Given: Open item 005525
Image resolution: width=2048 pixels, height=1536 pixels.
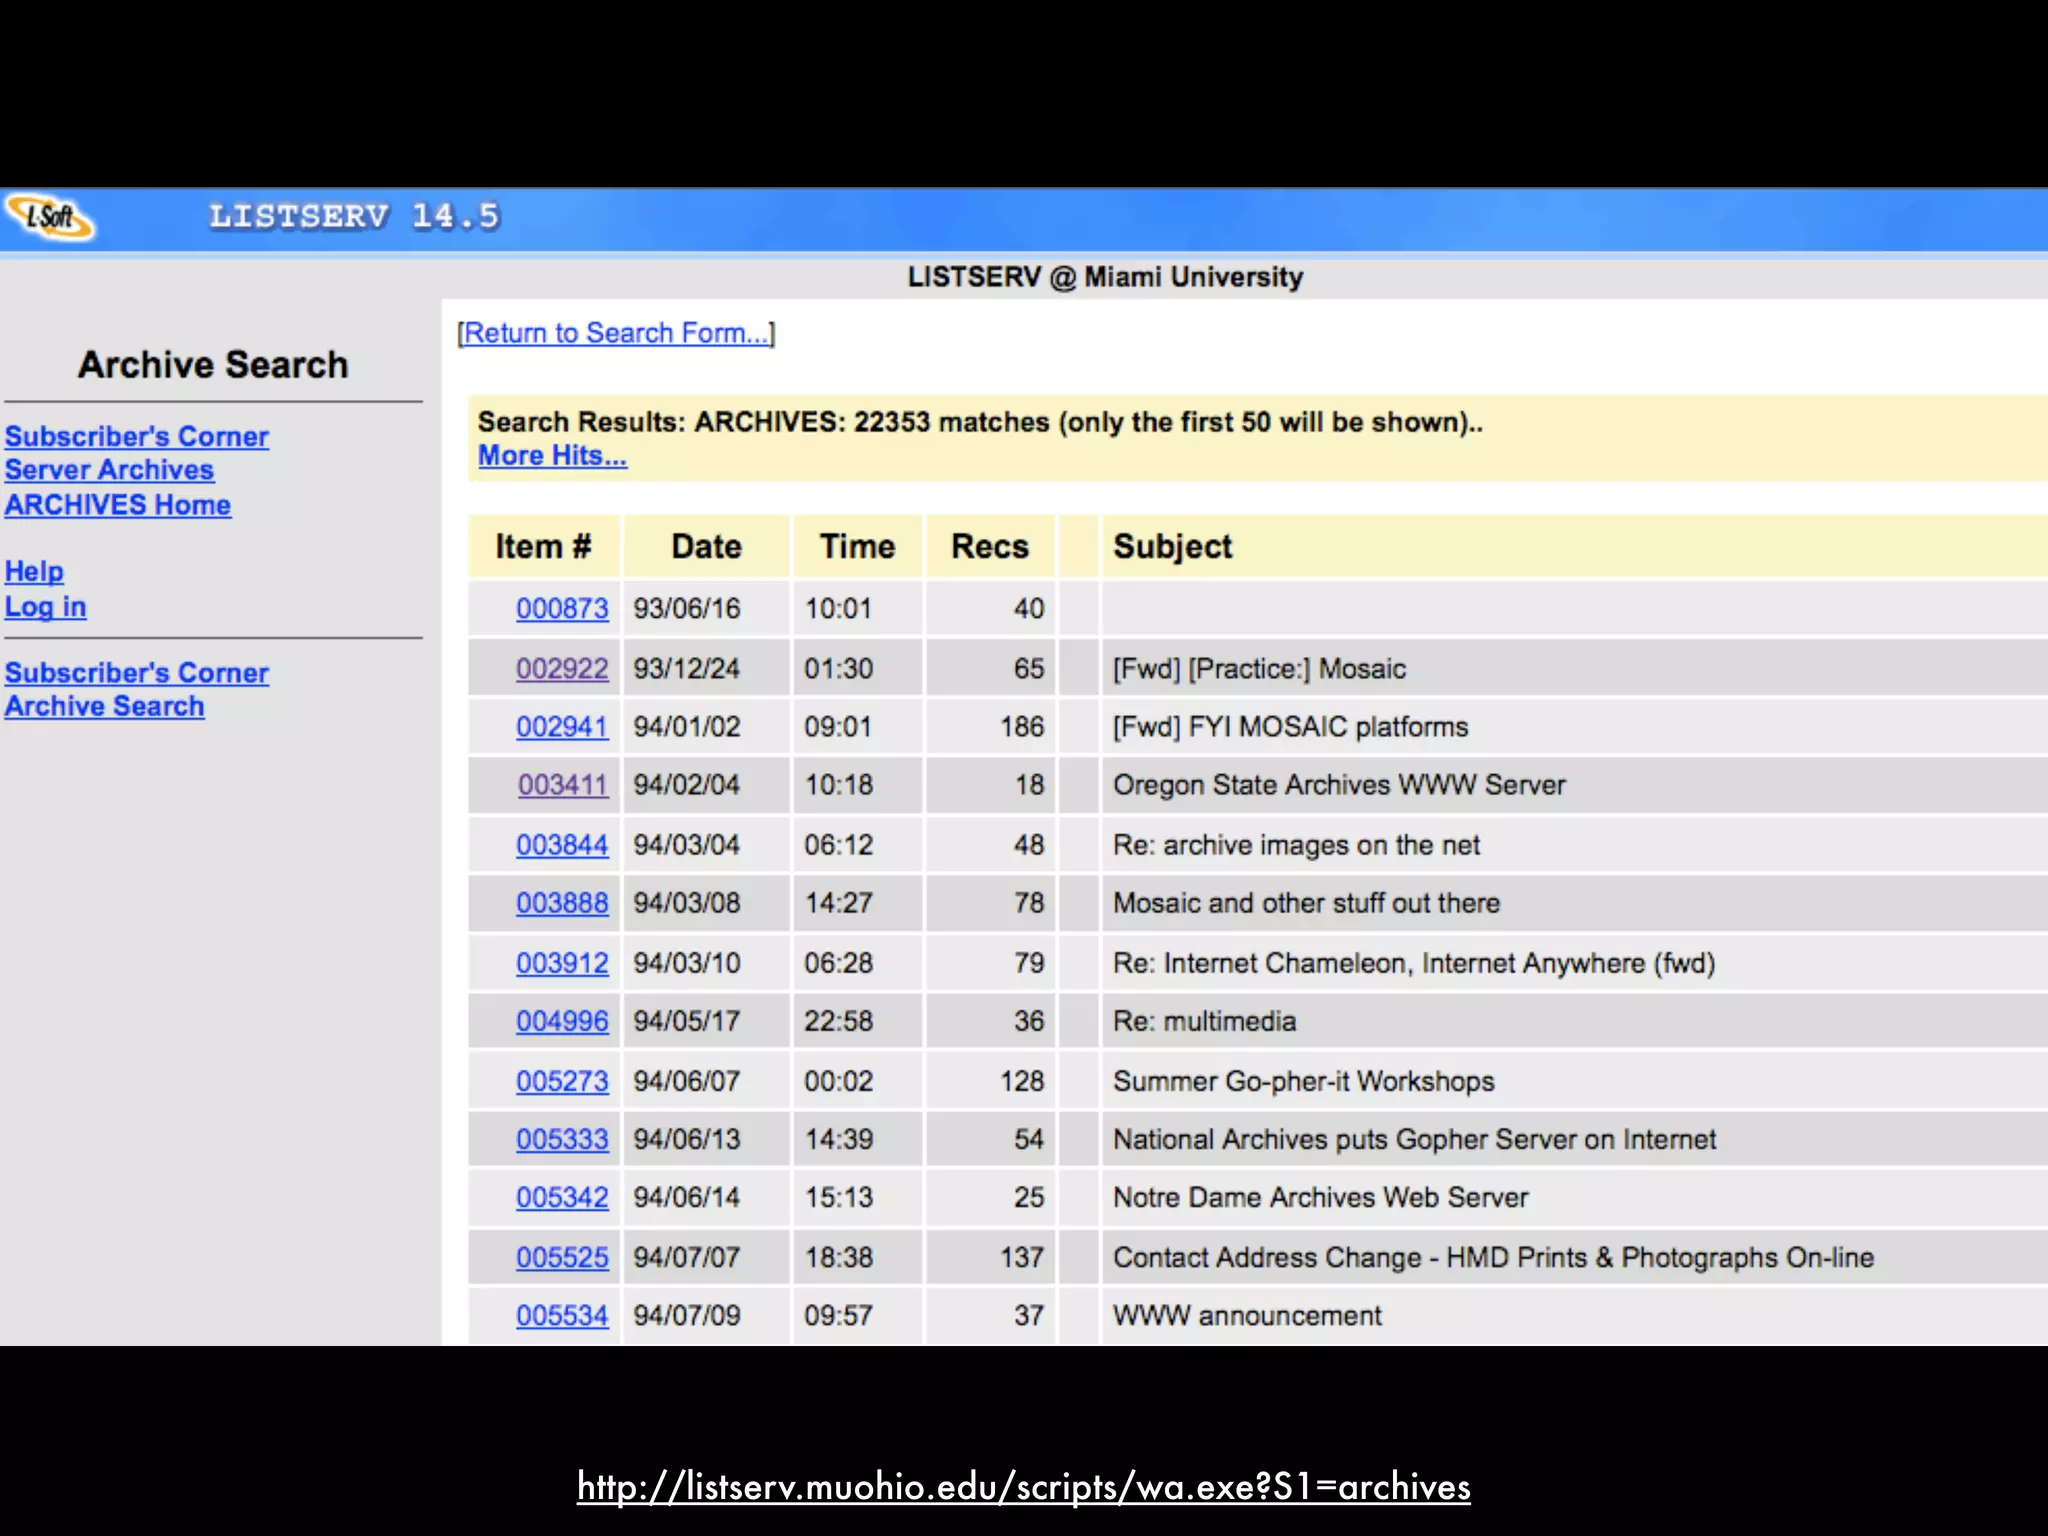Looking at the screenshot, I should (562, 1257).
